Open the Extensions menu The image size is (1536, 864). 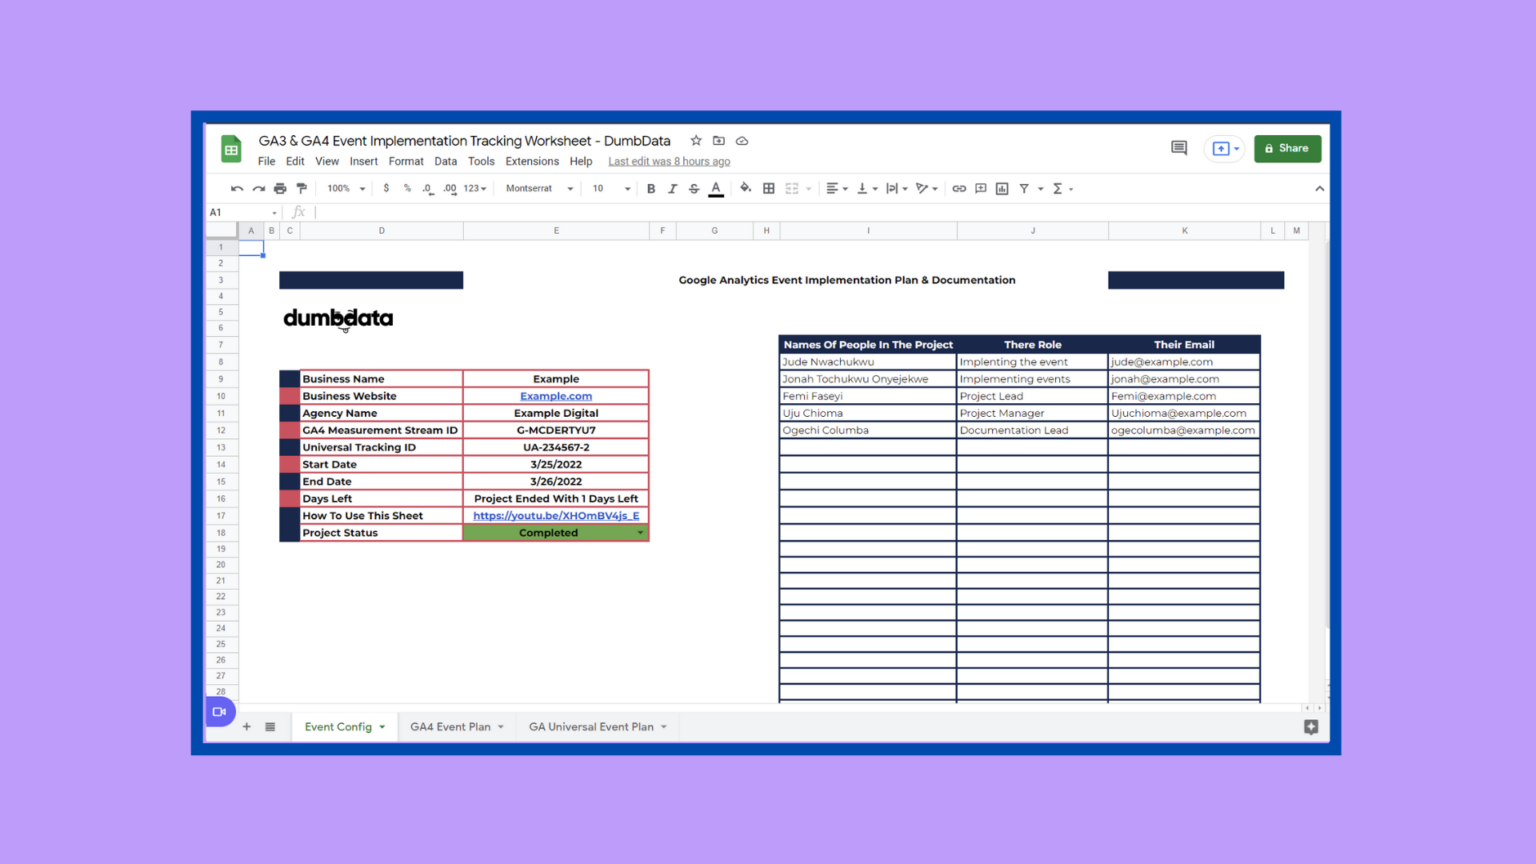(531, 161)
